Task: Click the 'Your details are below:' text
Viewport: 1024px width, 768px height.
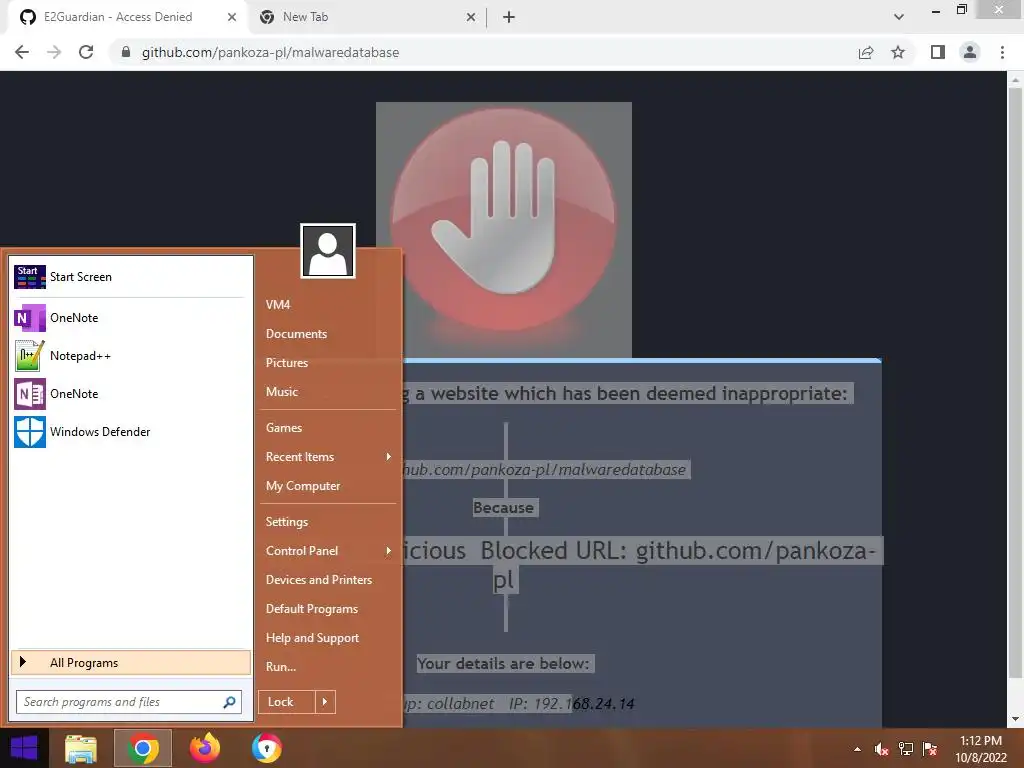Action: (x=504, y=664)
